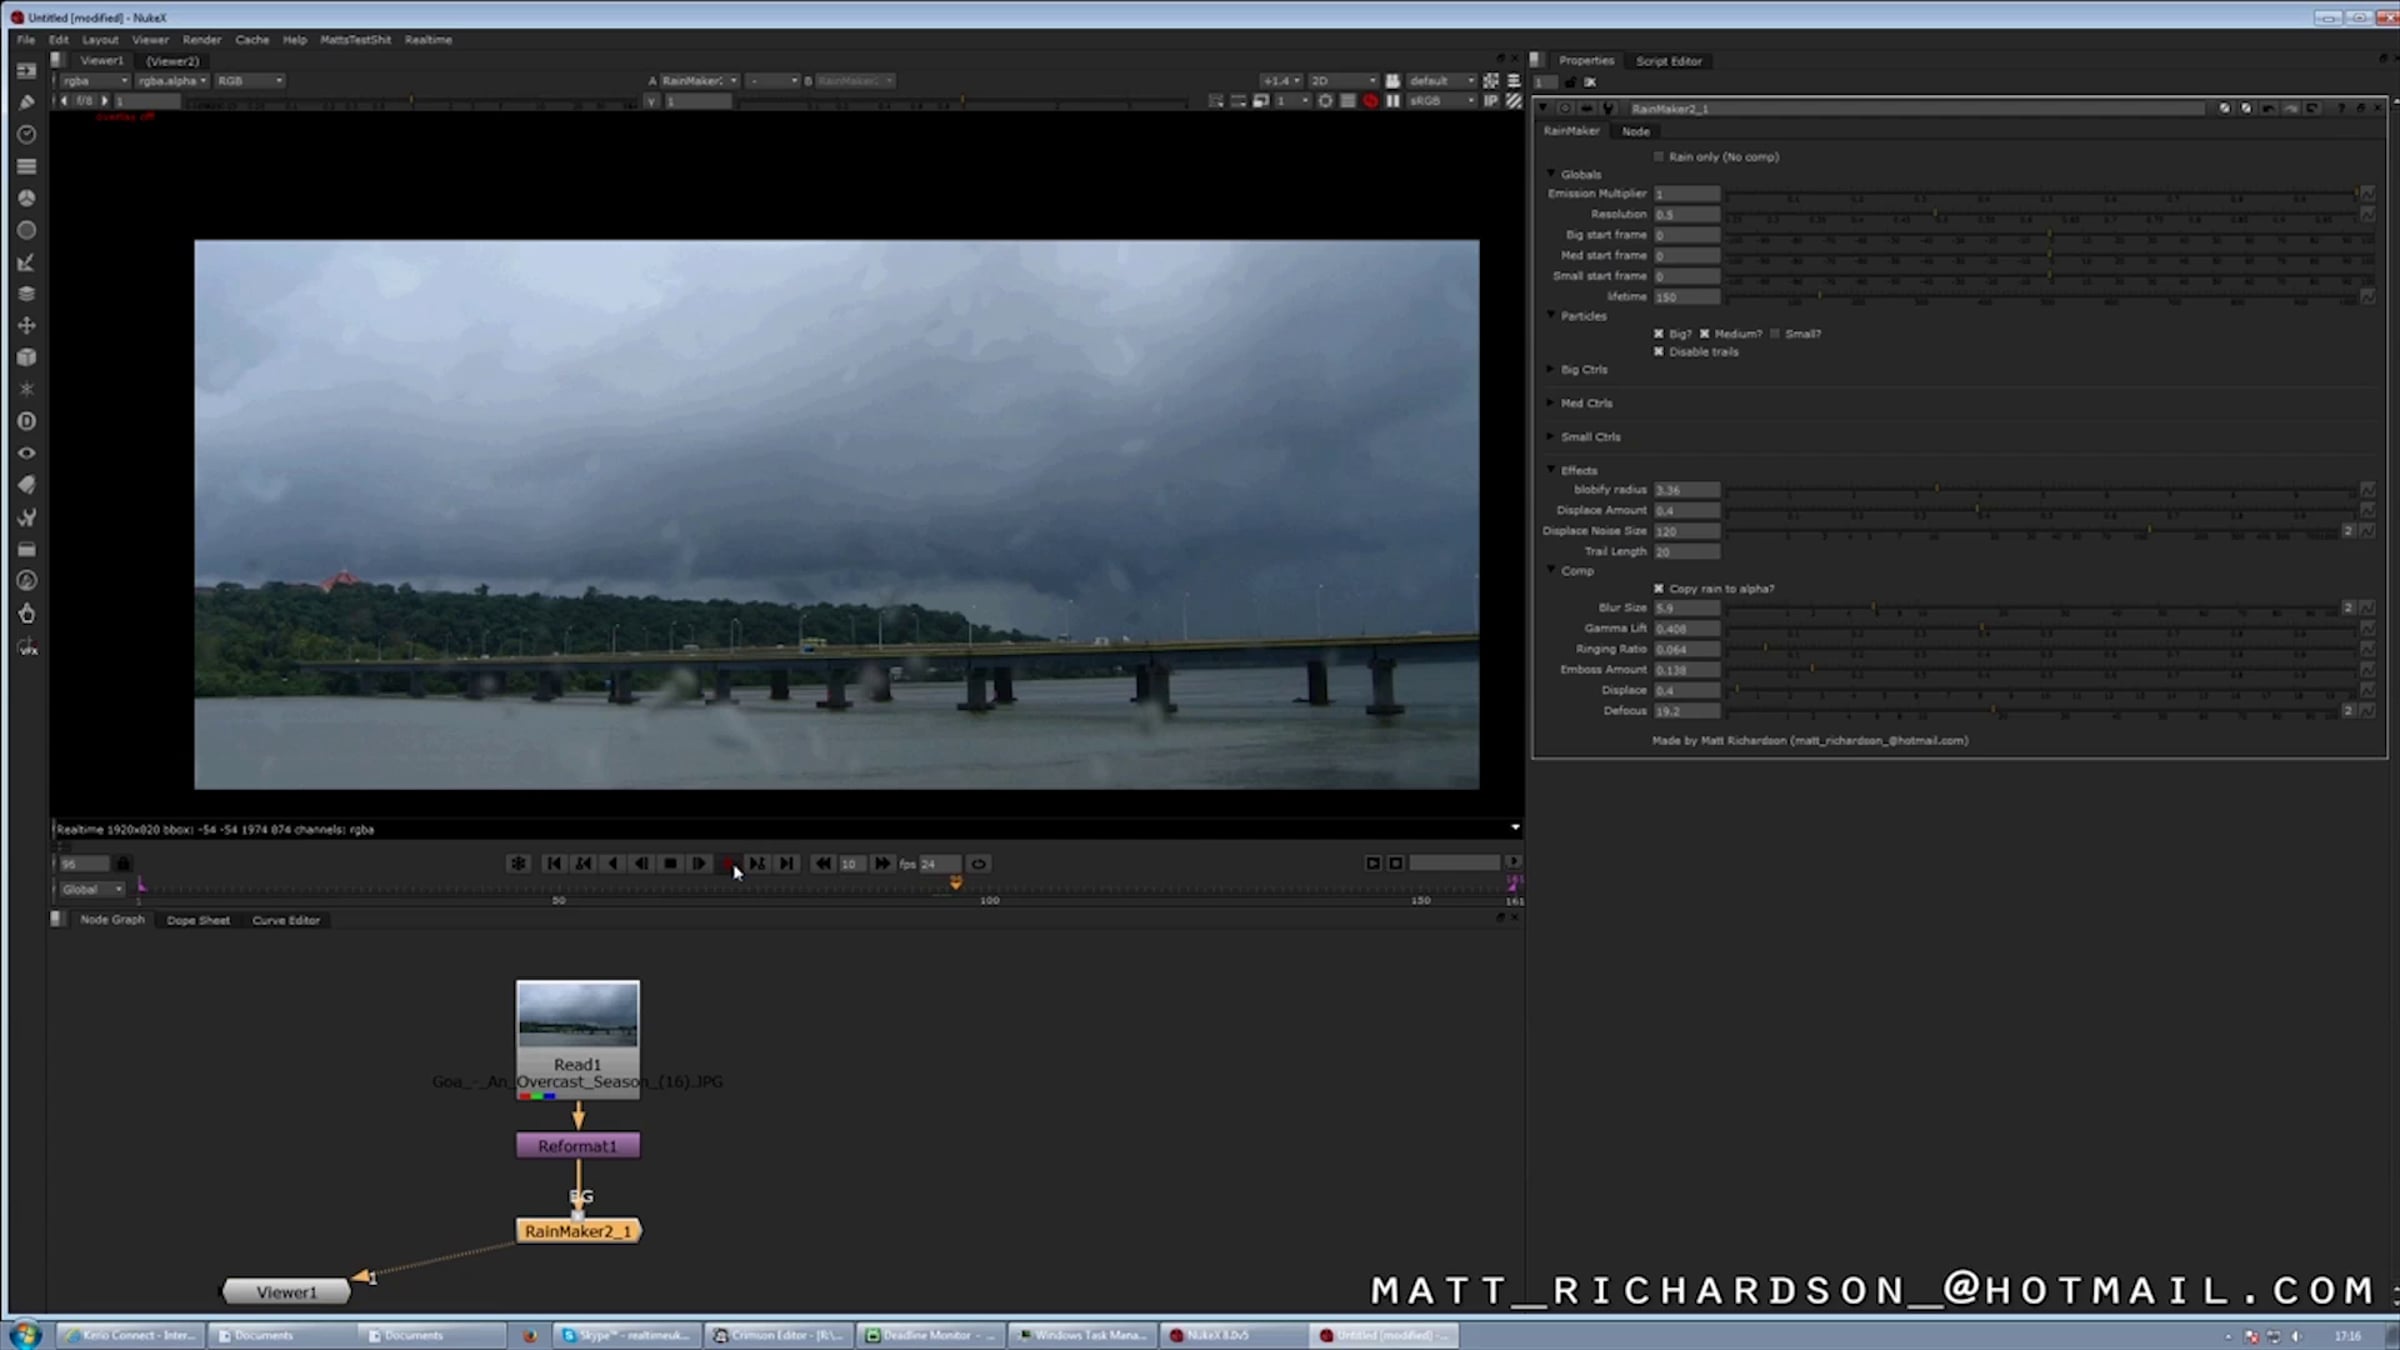Collapse the Globals group
The width and height of the screenshot is (2400, 1350).
[1551, 174]
